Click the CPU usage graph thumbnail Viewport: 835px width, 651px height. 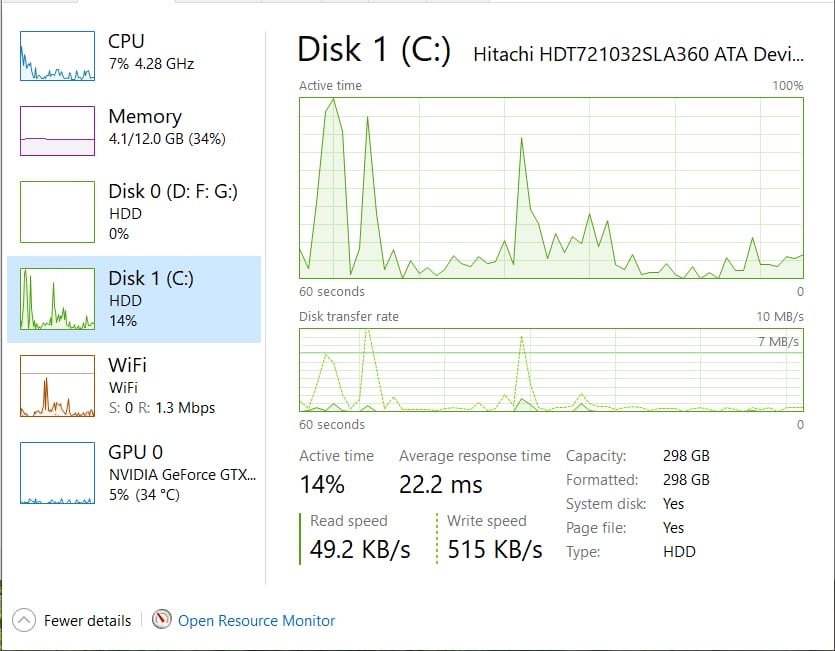(x=57, y=56)
